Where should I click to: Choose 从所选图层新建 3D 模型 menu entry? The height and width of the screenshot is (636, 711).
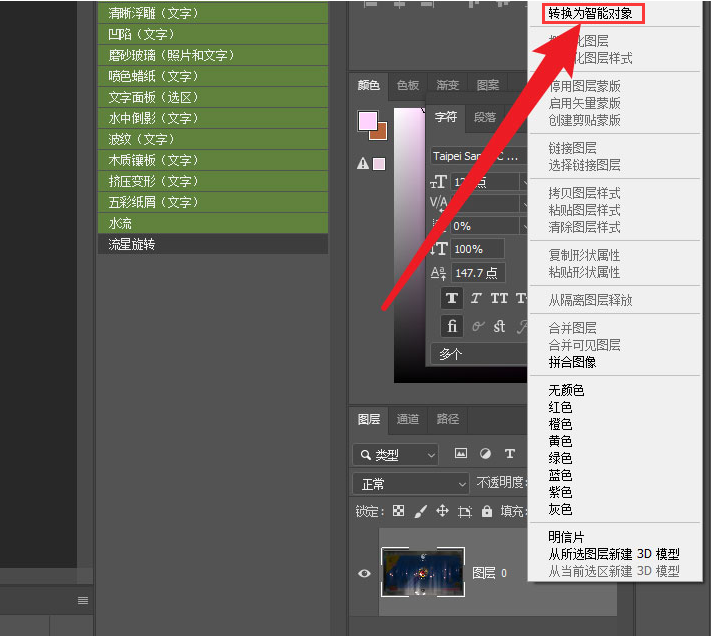(614, 554)
